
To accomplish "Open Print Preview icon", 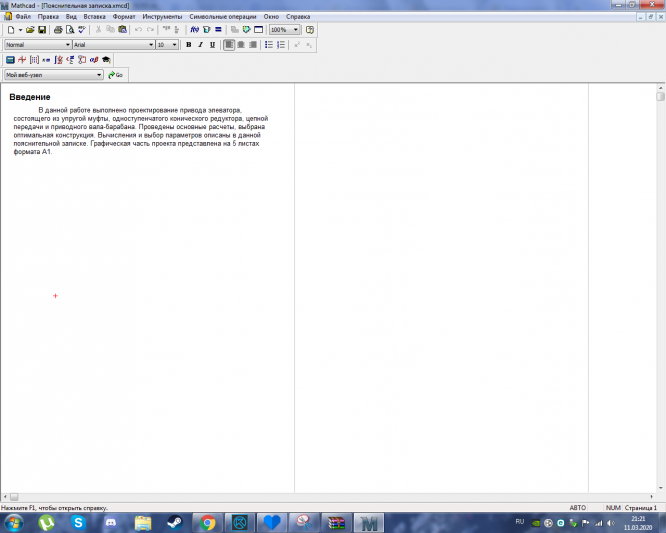I will point(70,30).
